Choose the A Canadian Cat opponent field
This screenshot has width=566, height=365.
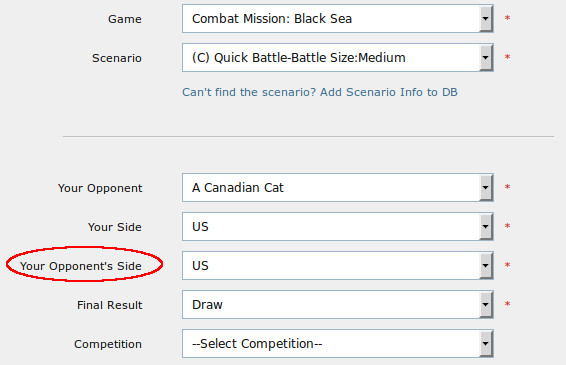coord(338,188)
